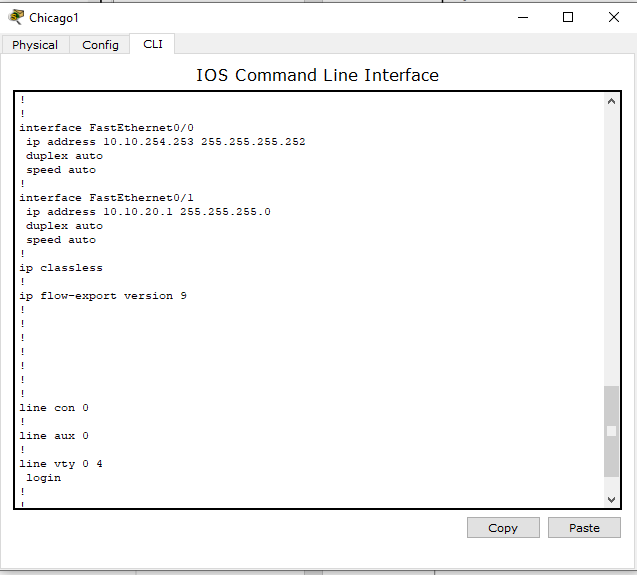Click the vertical scrollbar thumb
This screenshot has height=575, width=637.
[611, 431]
